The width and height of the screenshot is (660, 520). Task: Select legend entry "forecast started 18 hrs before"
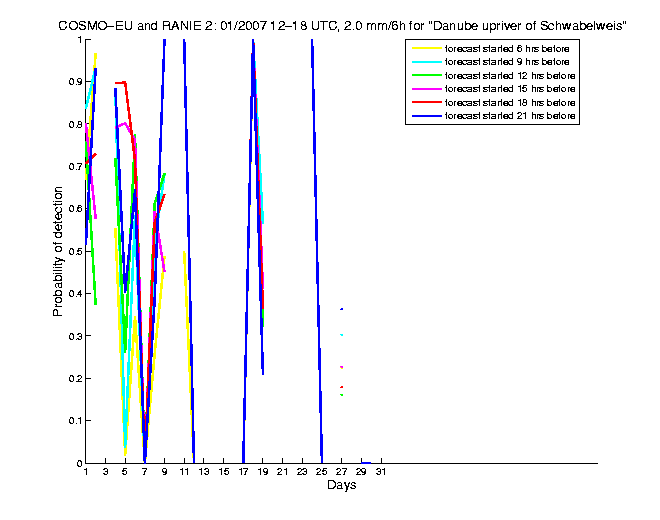click(510, 103)
